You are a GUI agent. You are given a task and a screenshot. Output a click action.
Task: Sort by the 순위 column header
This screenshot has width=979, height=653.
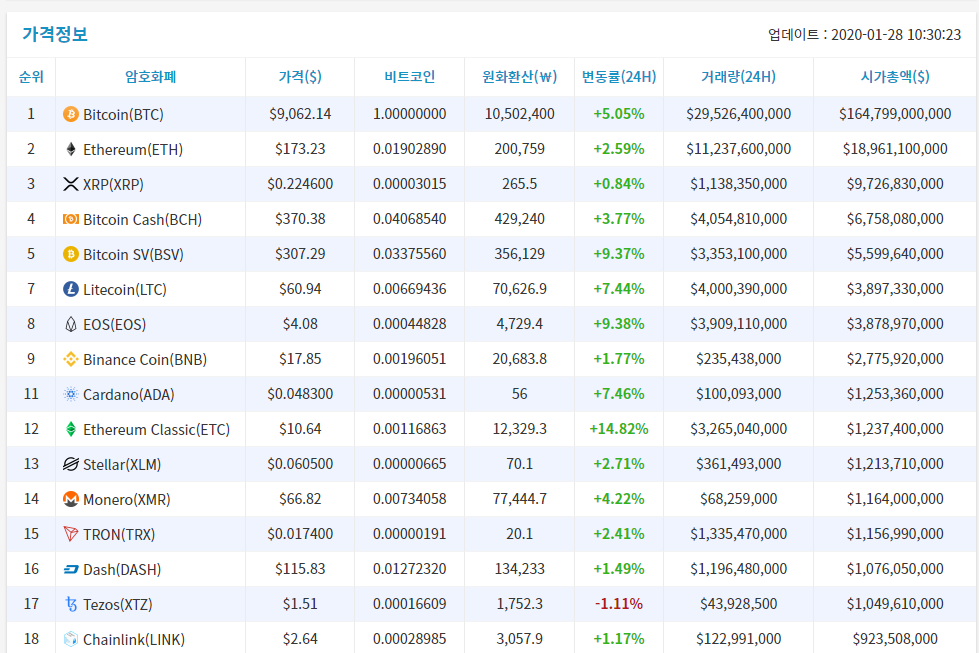pyautogui.click(x=31, y=77)
